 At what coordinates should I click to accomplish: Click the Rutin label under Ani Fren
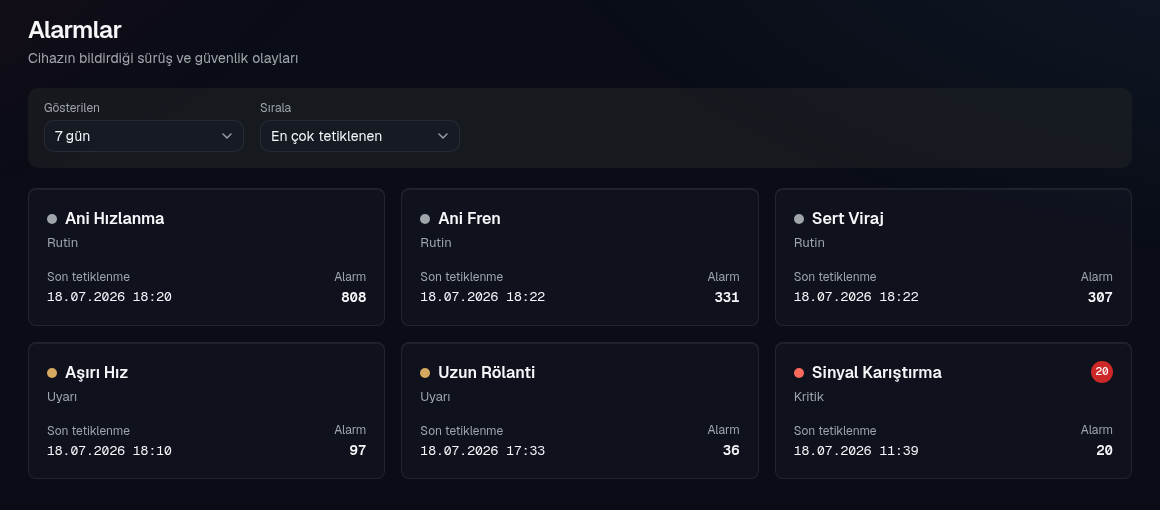coord(436,243)
